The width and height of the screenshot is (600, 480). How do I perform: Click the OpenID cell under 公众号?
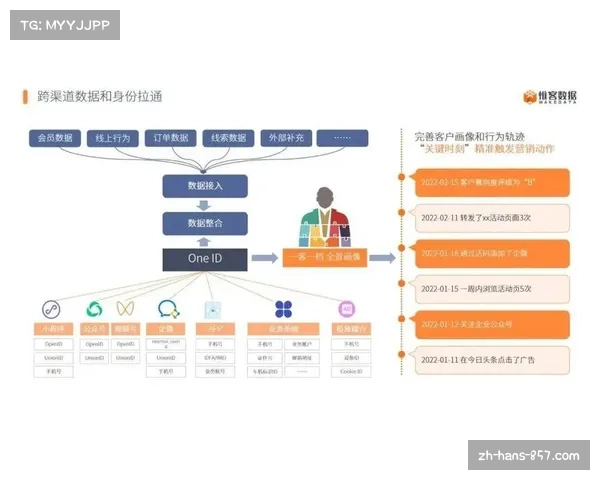pos(94,344)
